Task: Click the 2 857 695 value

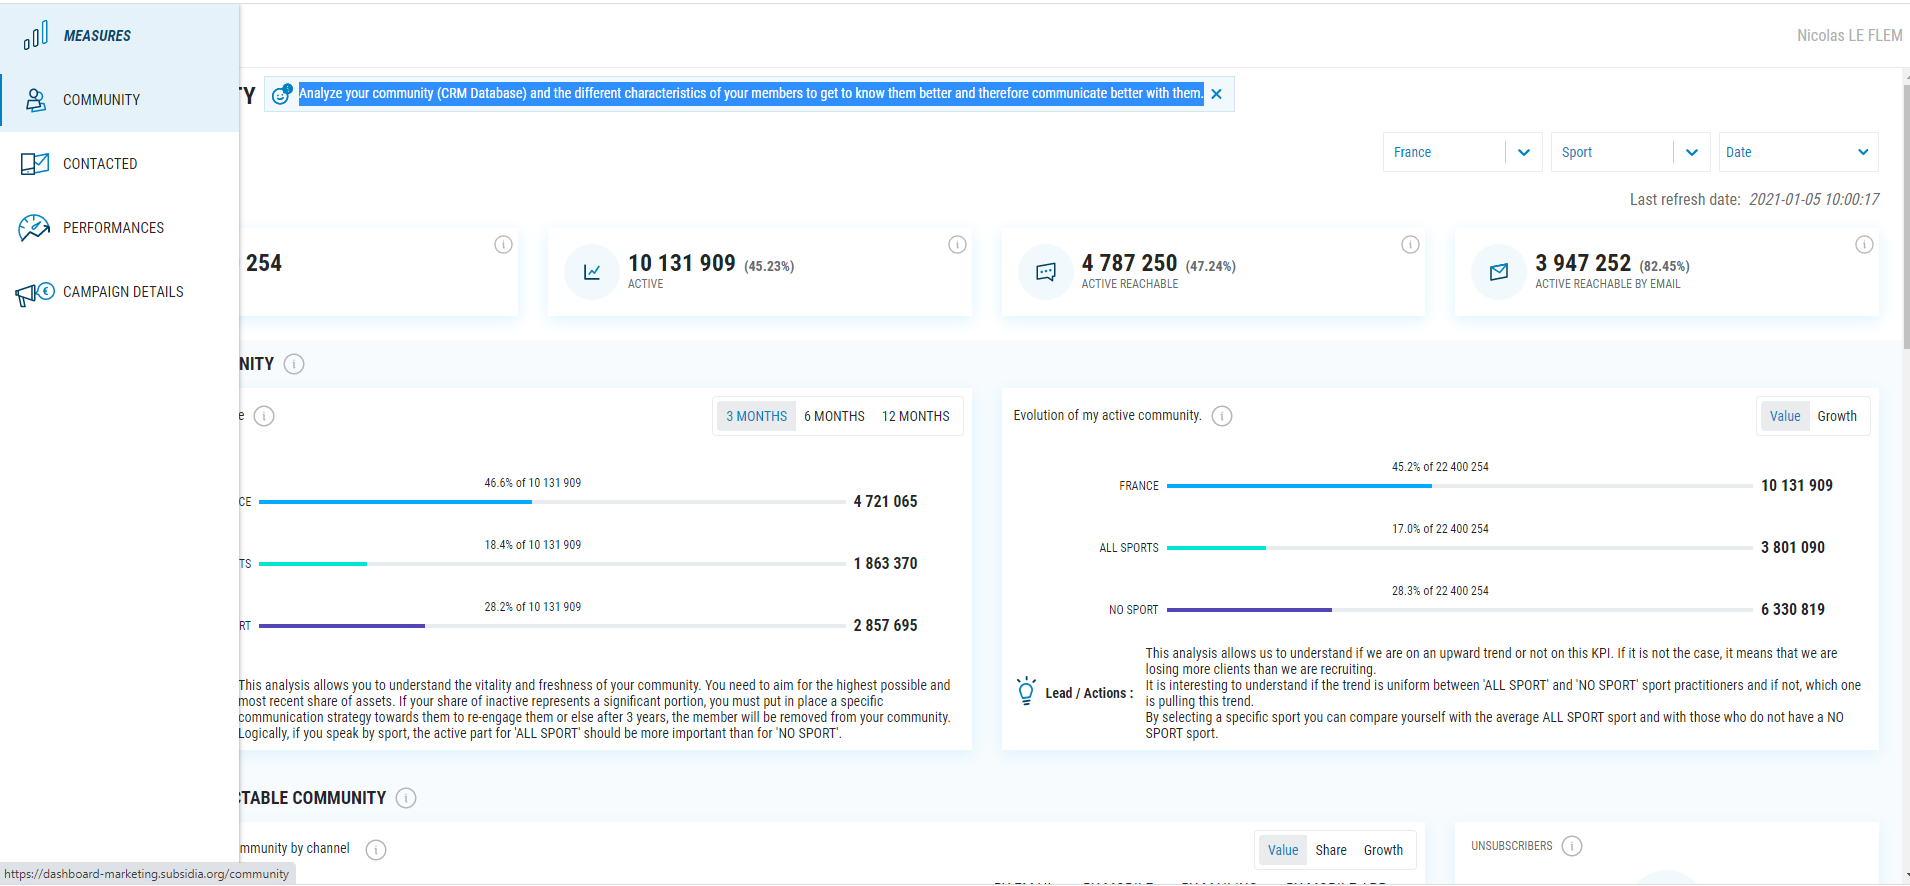Action: point(885,626)
